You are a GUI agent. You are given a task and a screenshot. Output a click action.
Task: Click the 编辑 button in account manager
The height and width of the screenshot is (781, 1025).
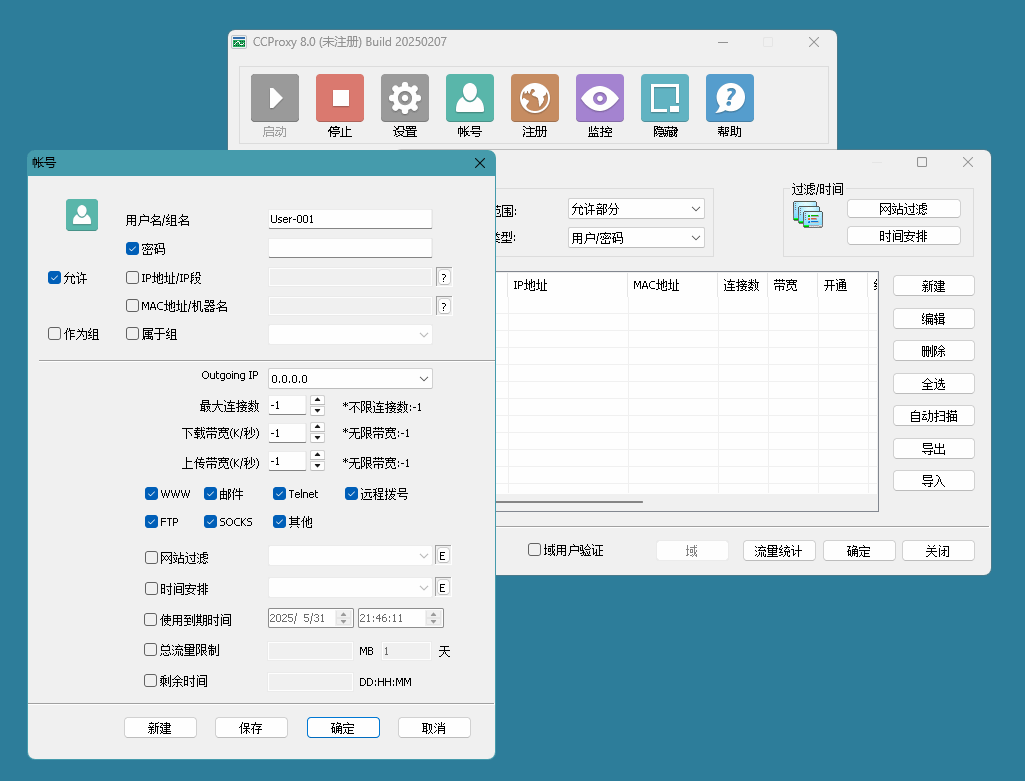click(x=933, y=318)
